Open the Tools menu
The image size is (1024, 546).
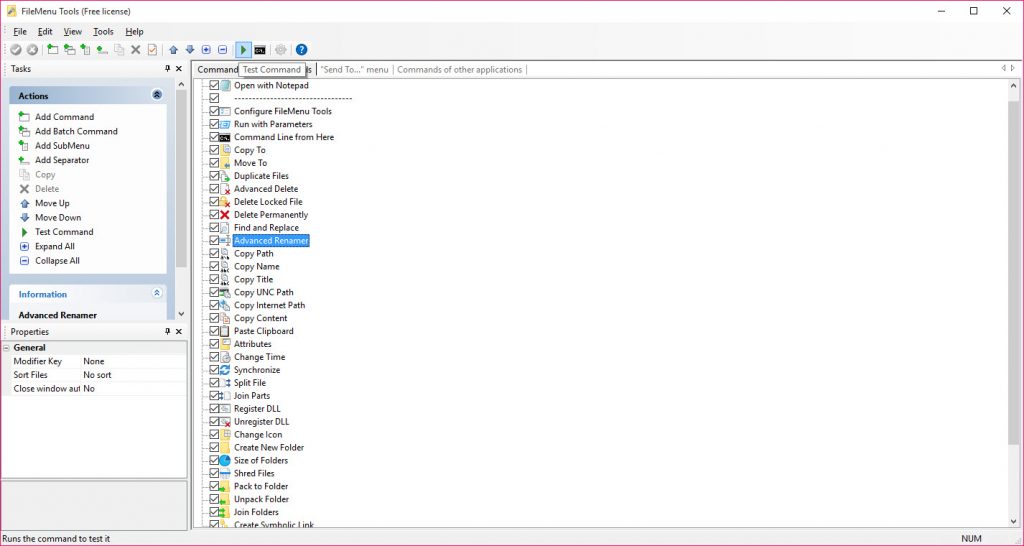(103, 31)
